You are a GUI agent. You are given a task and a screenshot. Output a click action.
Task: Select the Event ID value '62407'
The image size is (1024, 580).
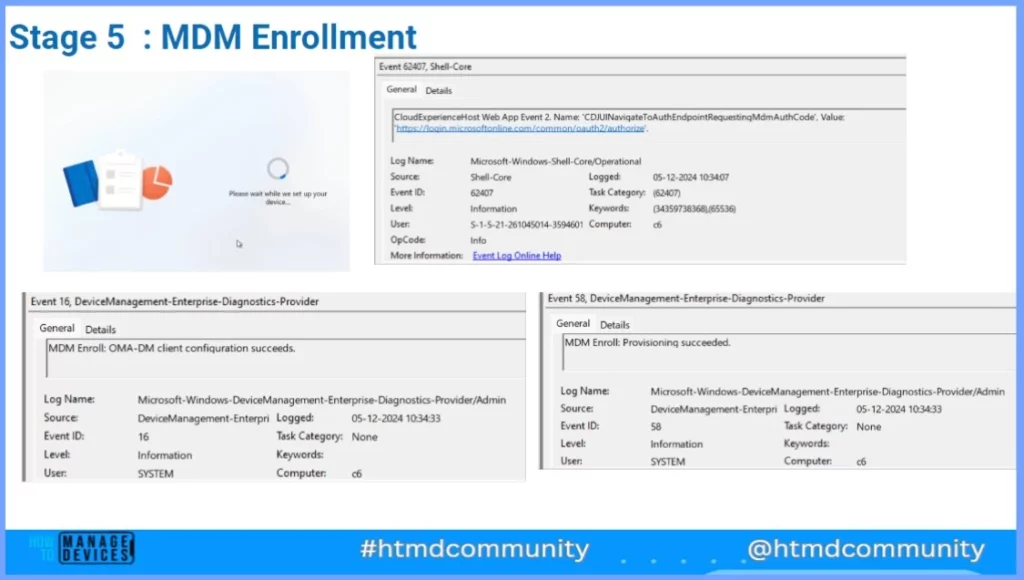tap(481, 193)
